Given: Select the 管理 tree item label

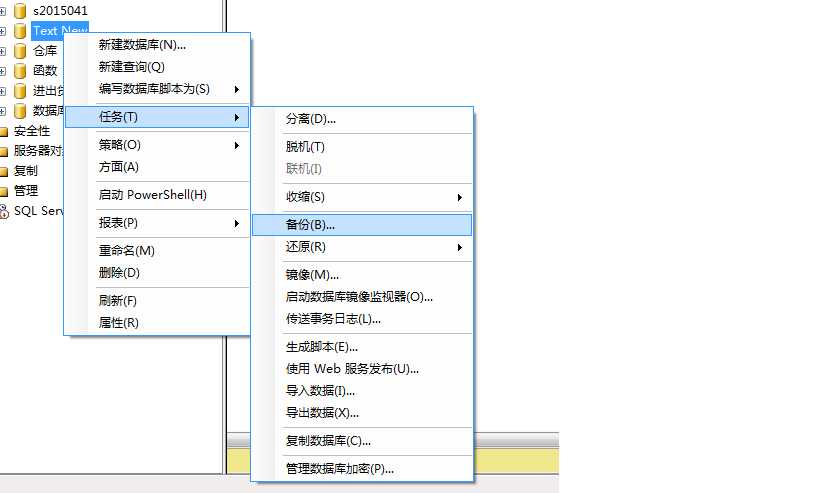Looking at the screenshot, I should pyautogui.click(x=26, y=191).
